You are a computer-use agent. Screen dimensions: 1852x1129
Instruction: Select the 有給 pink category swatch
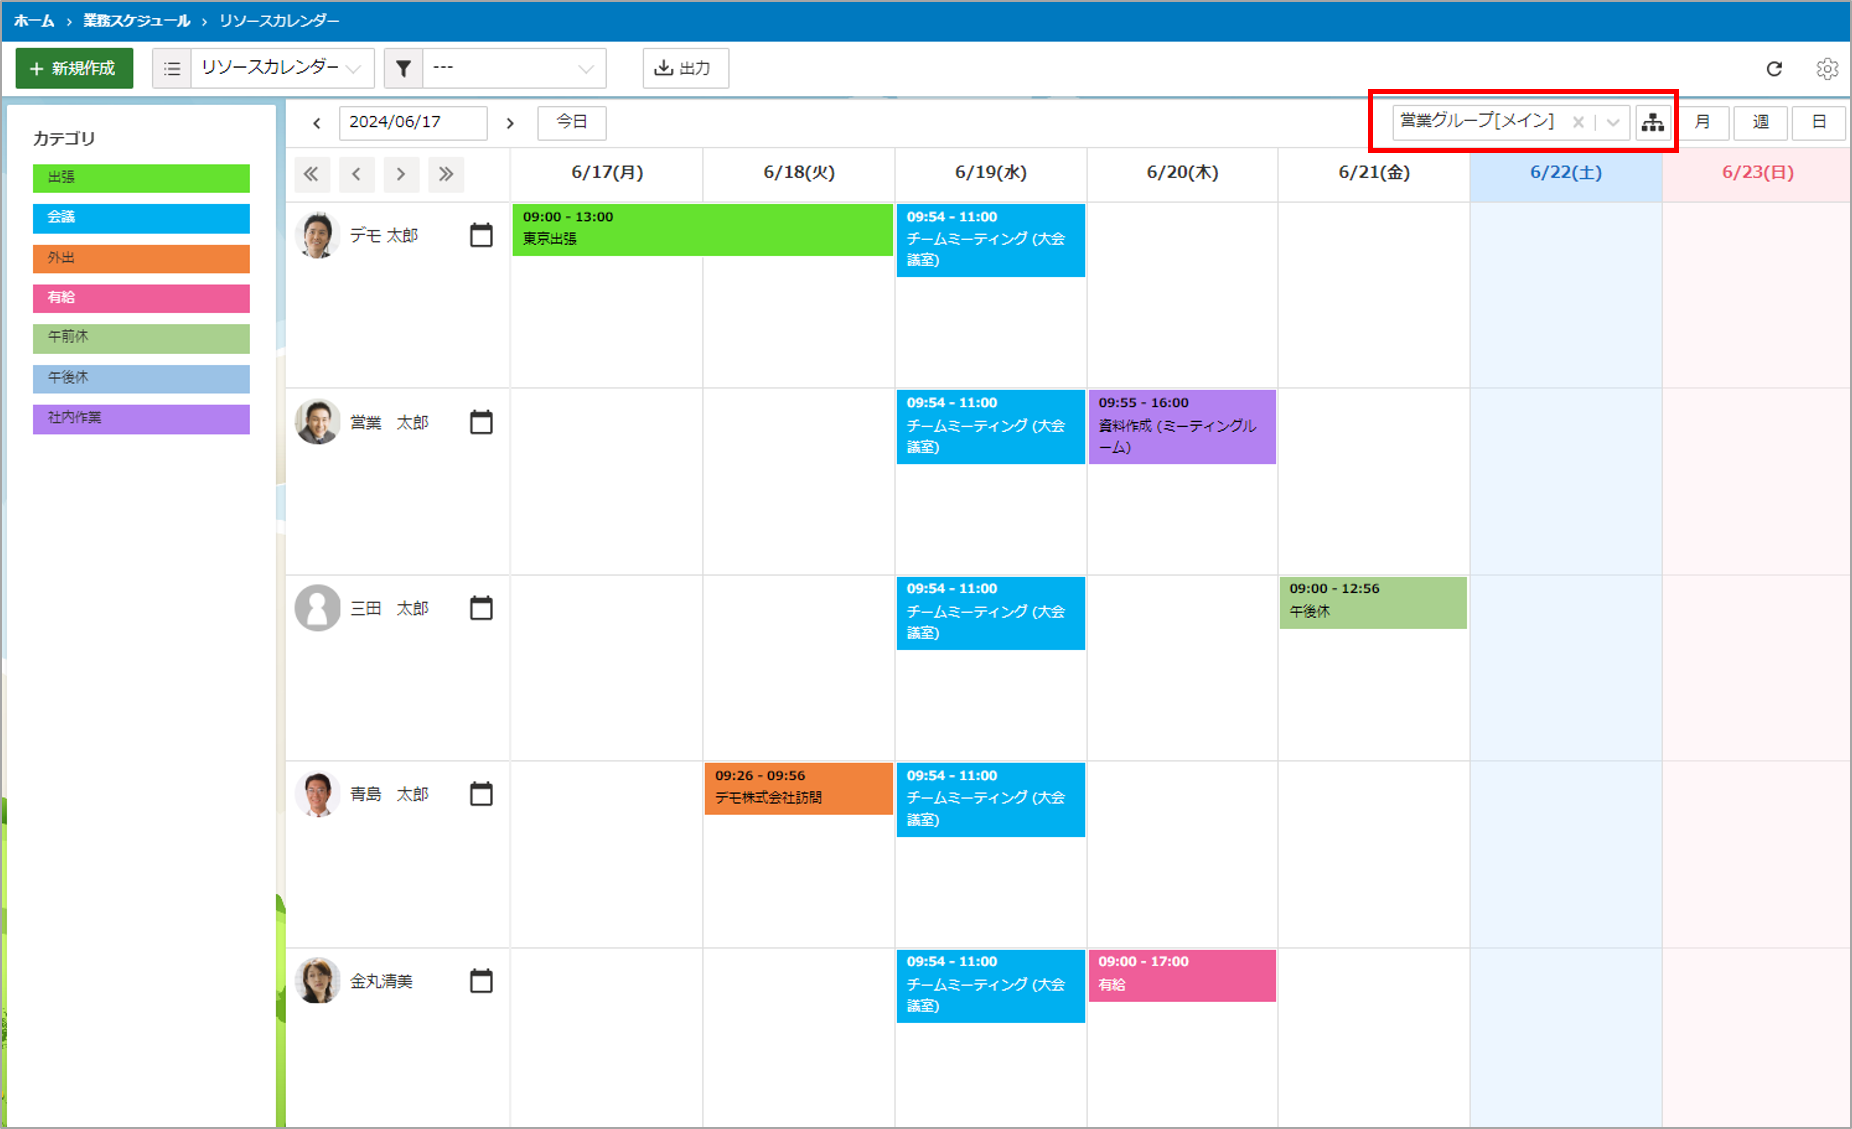pyautogui.click(x=141, y=298)
